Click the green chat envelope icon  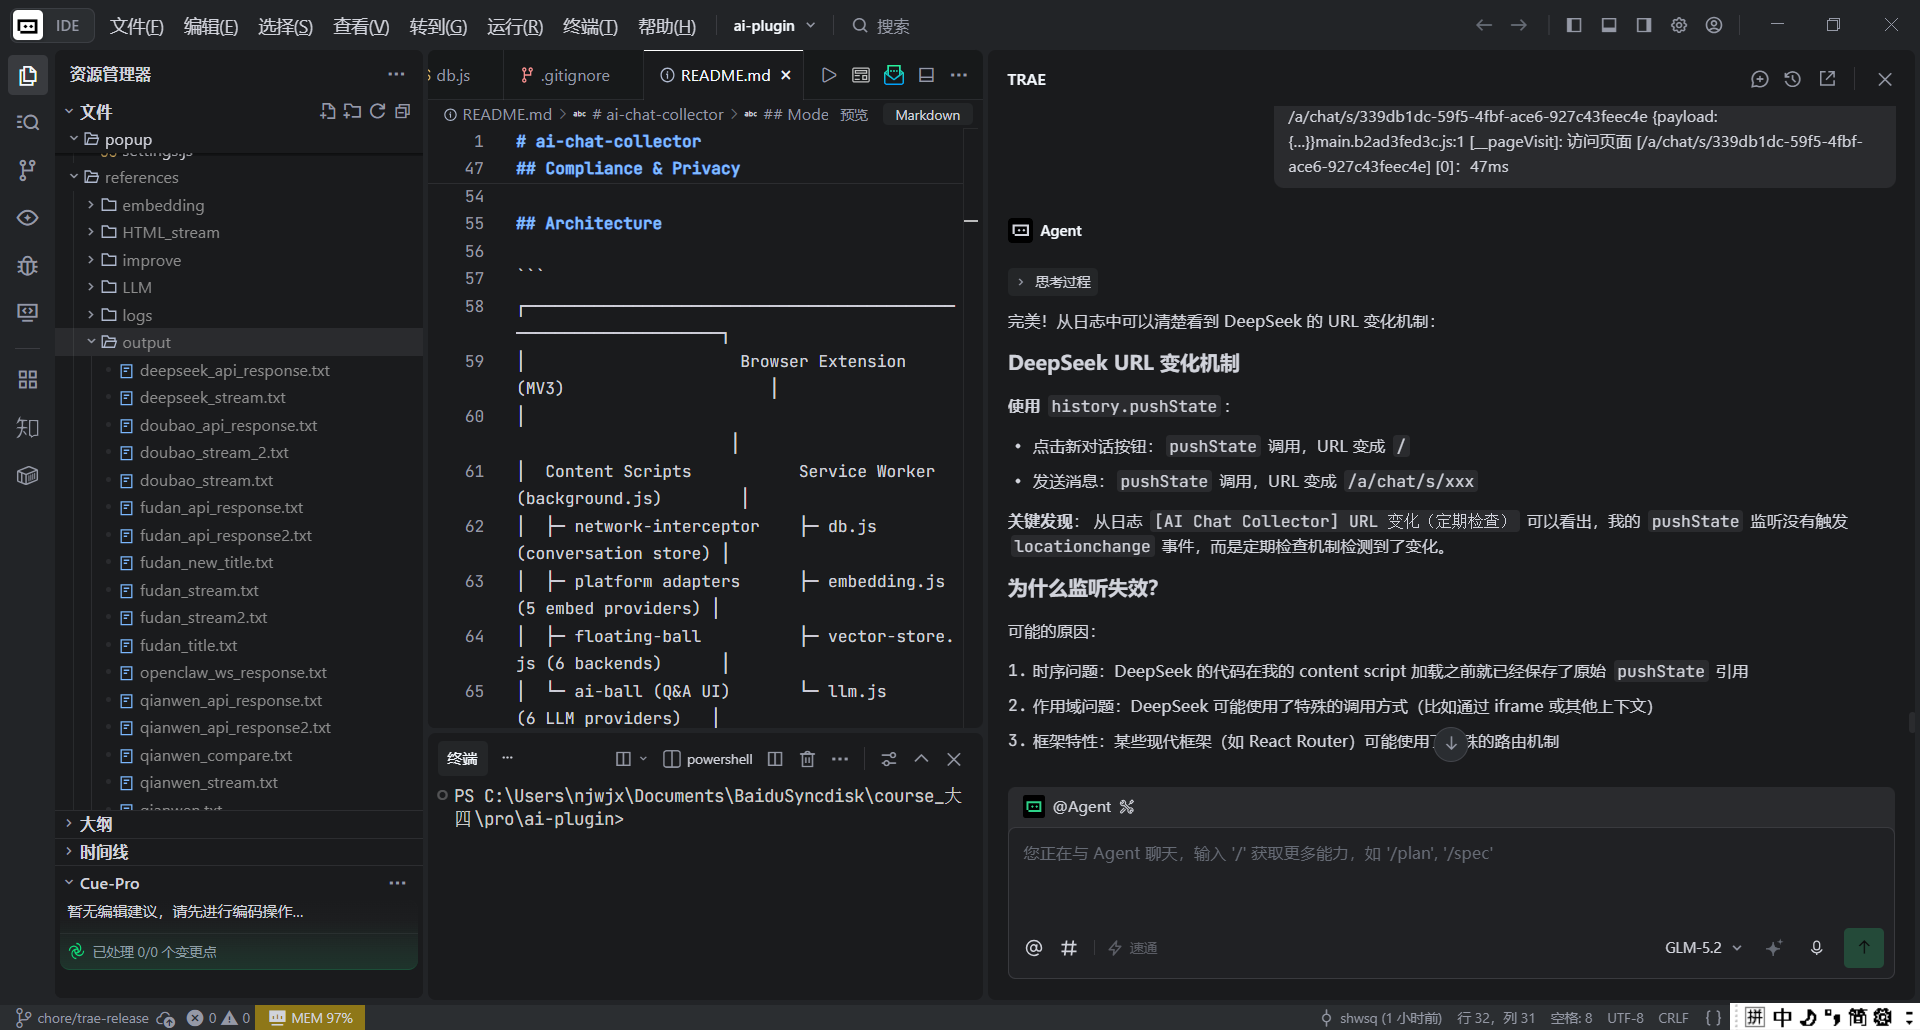[894, 75]
